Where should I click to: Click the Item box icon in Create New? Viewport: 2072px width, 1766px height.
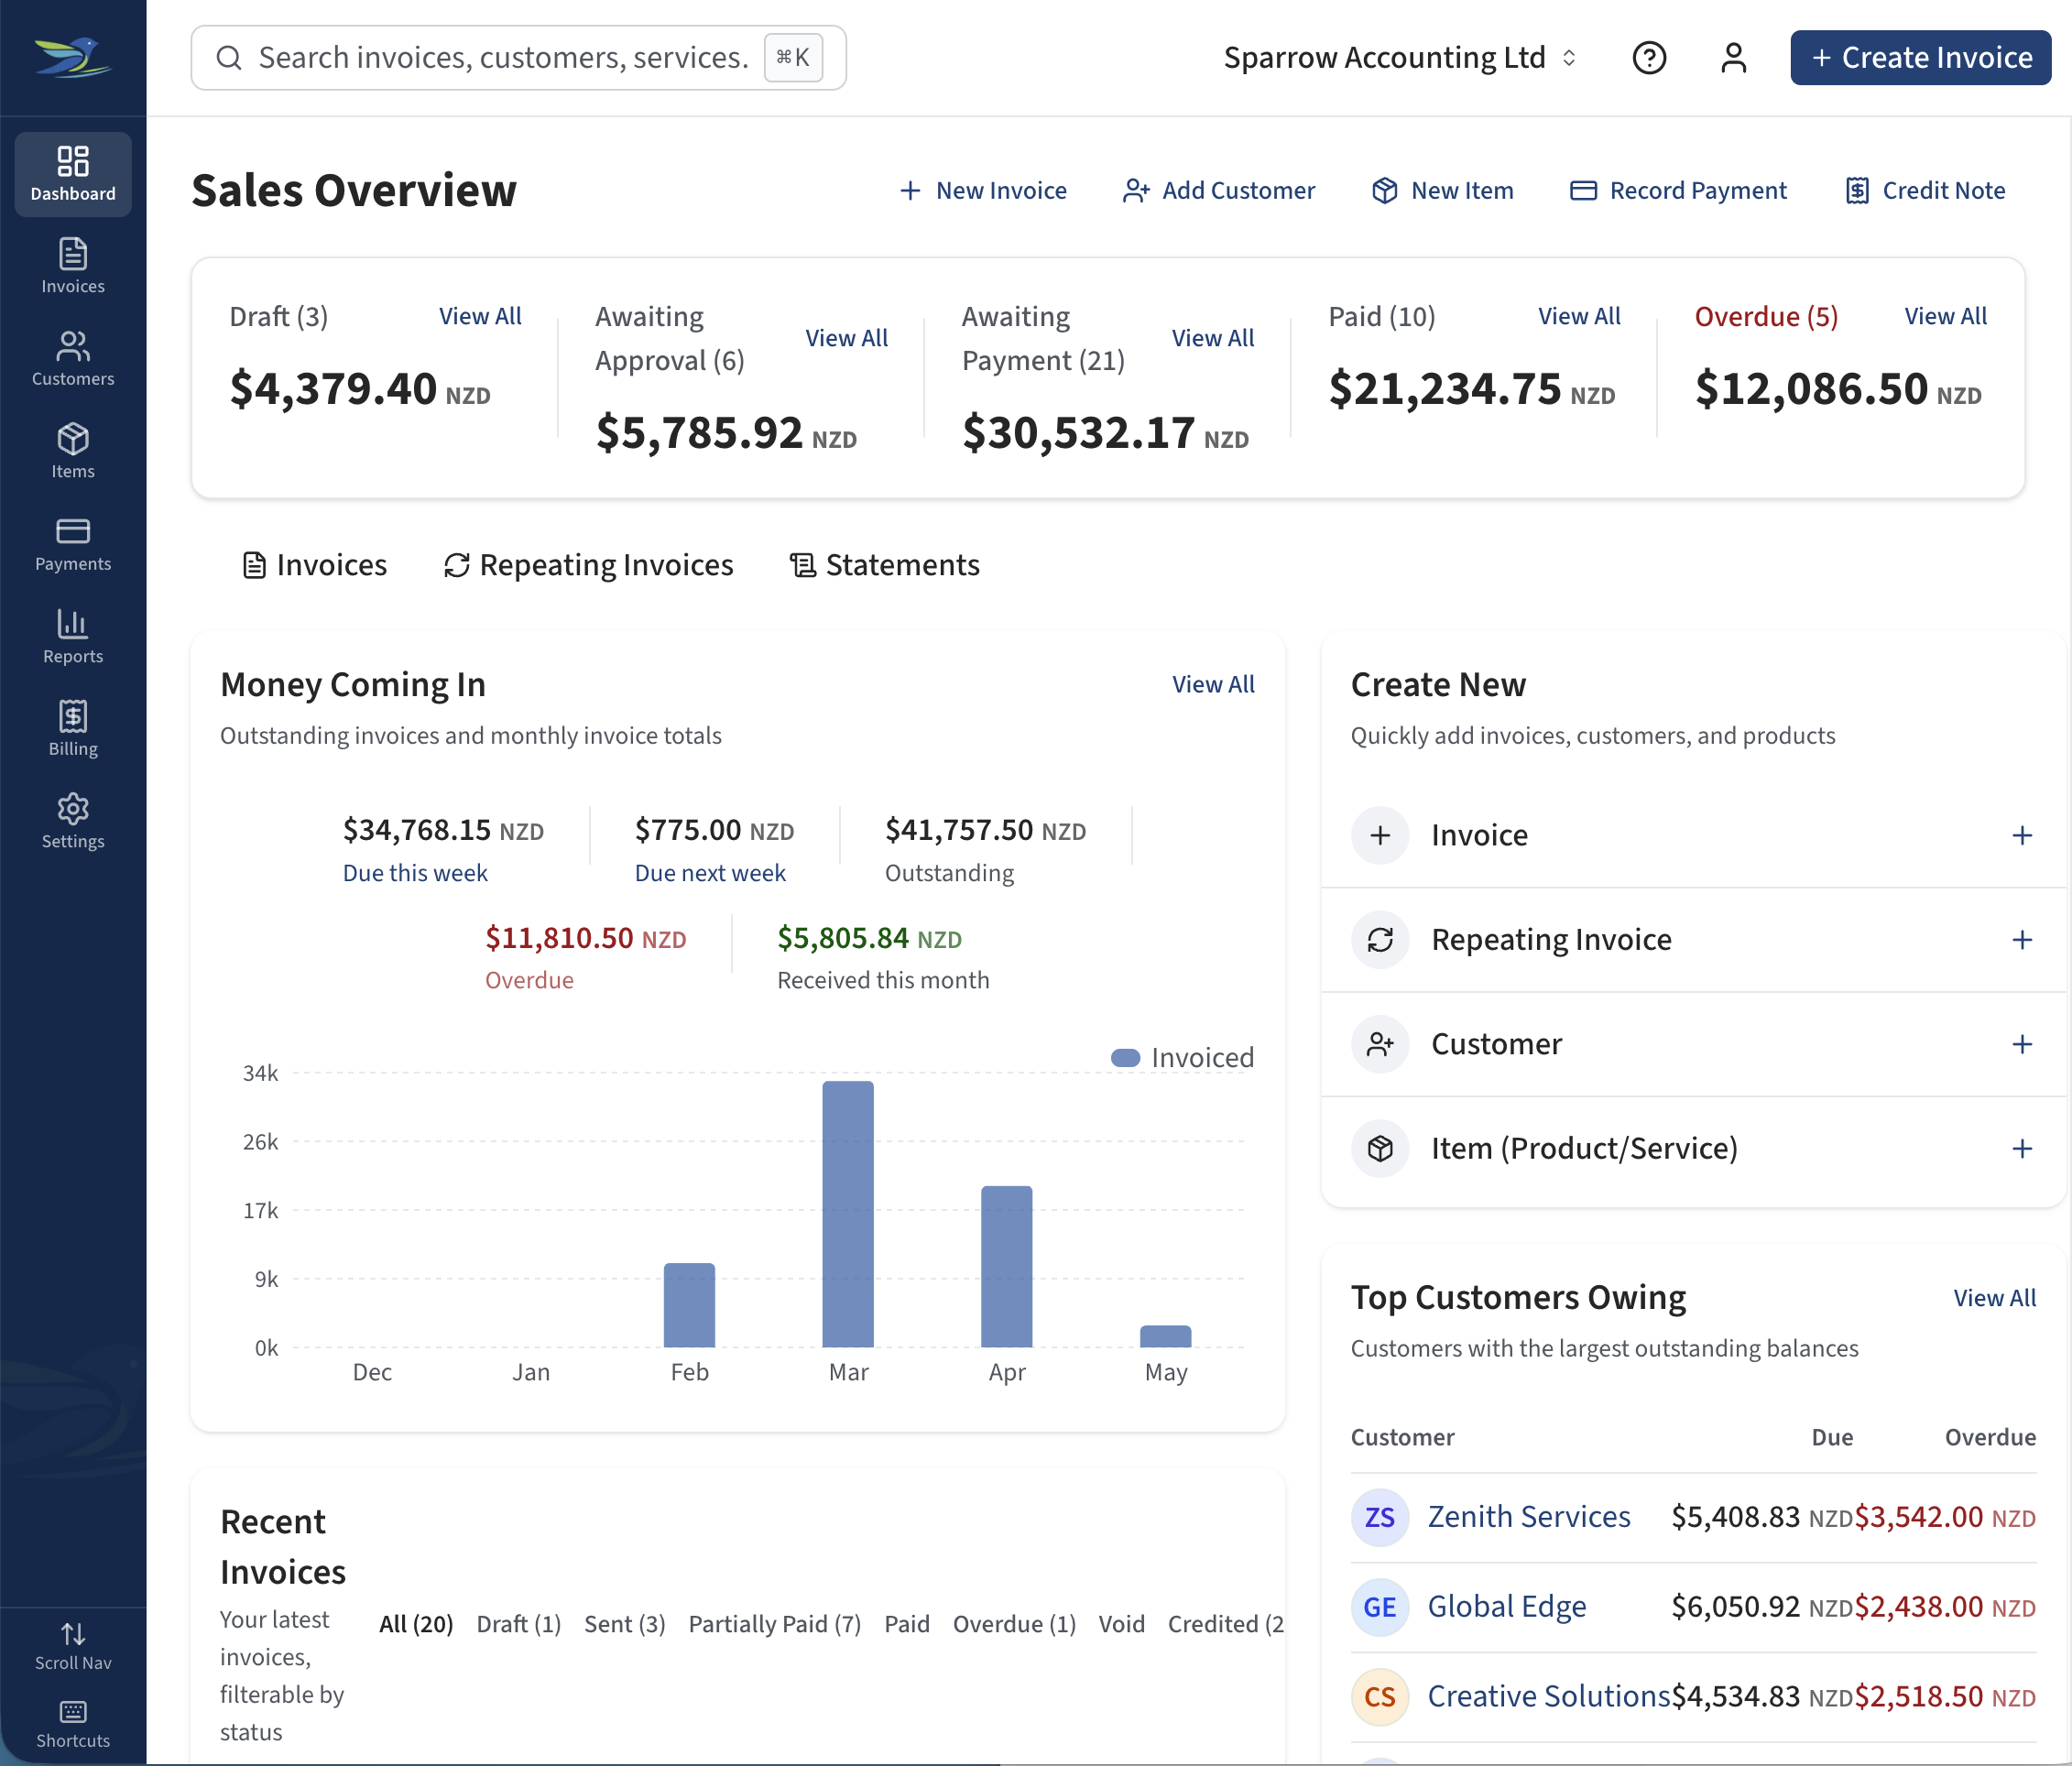point(1380,1148)
